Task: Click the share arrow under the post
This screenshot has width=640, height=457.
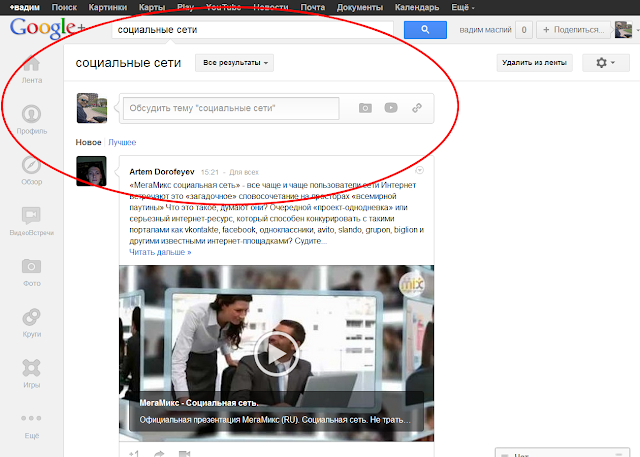Action: pyautogui.click(x=159, y=453)
